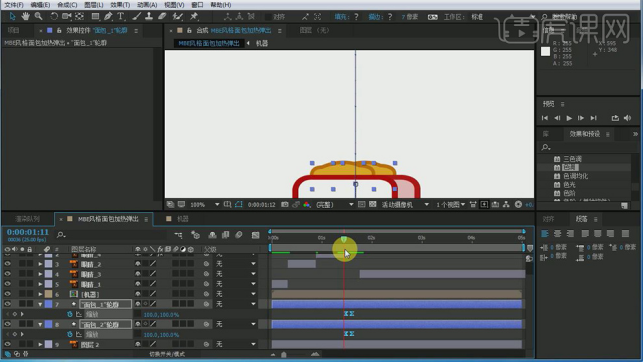644x362 pixels.
Task: Click current time 0:00:01:11 display
Action: click(x=28, y=232)
